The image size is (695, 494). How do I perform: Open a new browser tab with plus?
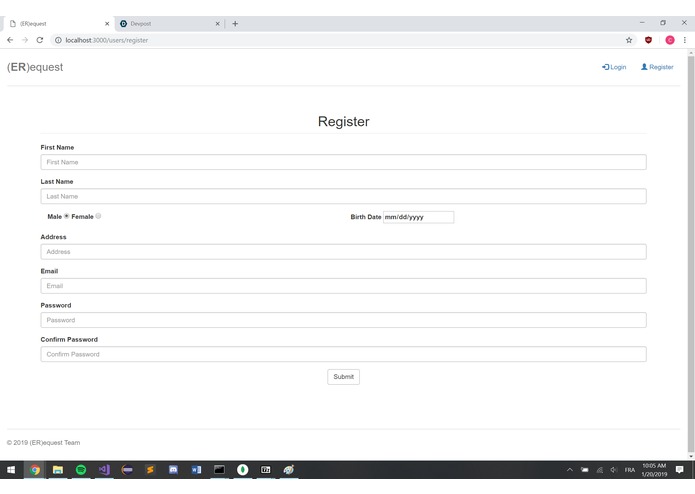coord(235,23)
